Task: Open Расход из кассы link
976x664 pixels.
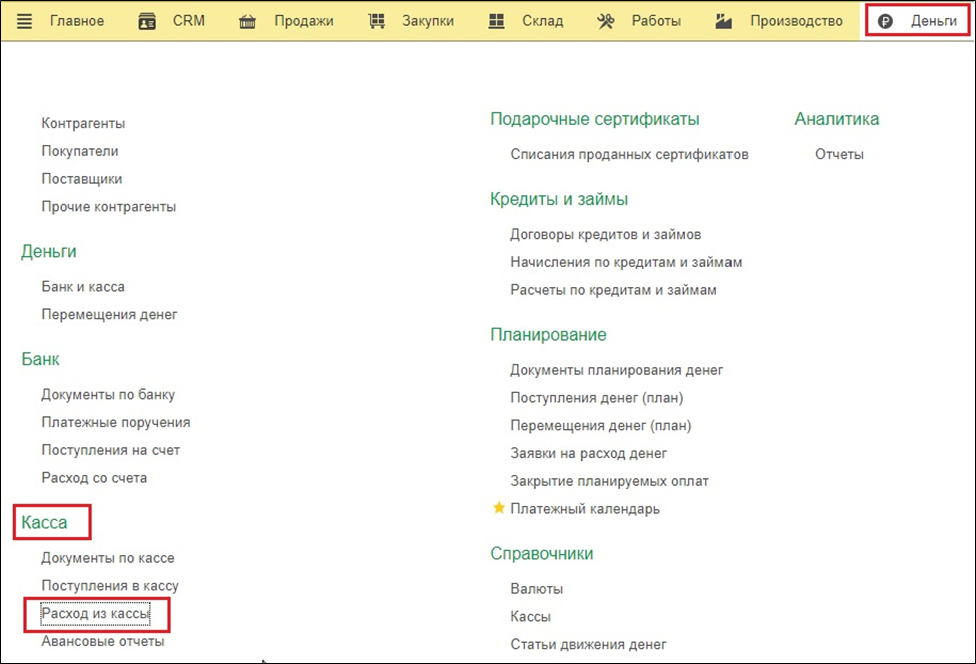Action: point(95,613)
